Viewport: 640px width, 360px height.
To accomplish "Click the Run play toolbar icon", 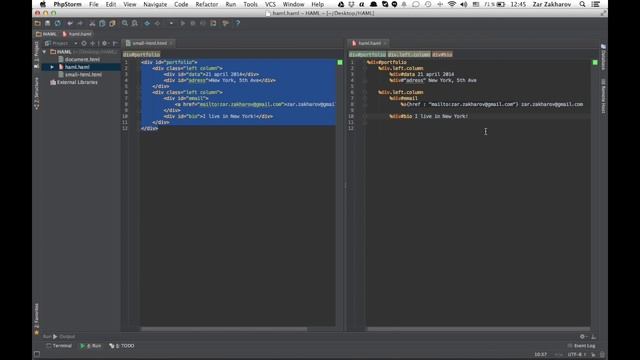I will [x=183, y=24].
